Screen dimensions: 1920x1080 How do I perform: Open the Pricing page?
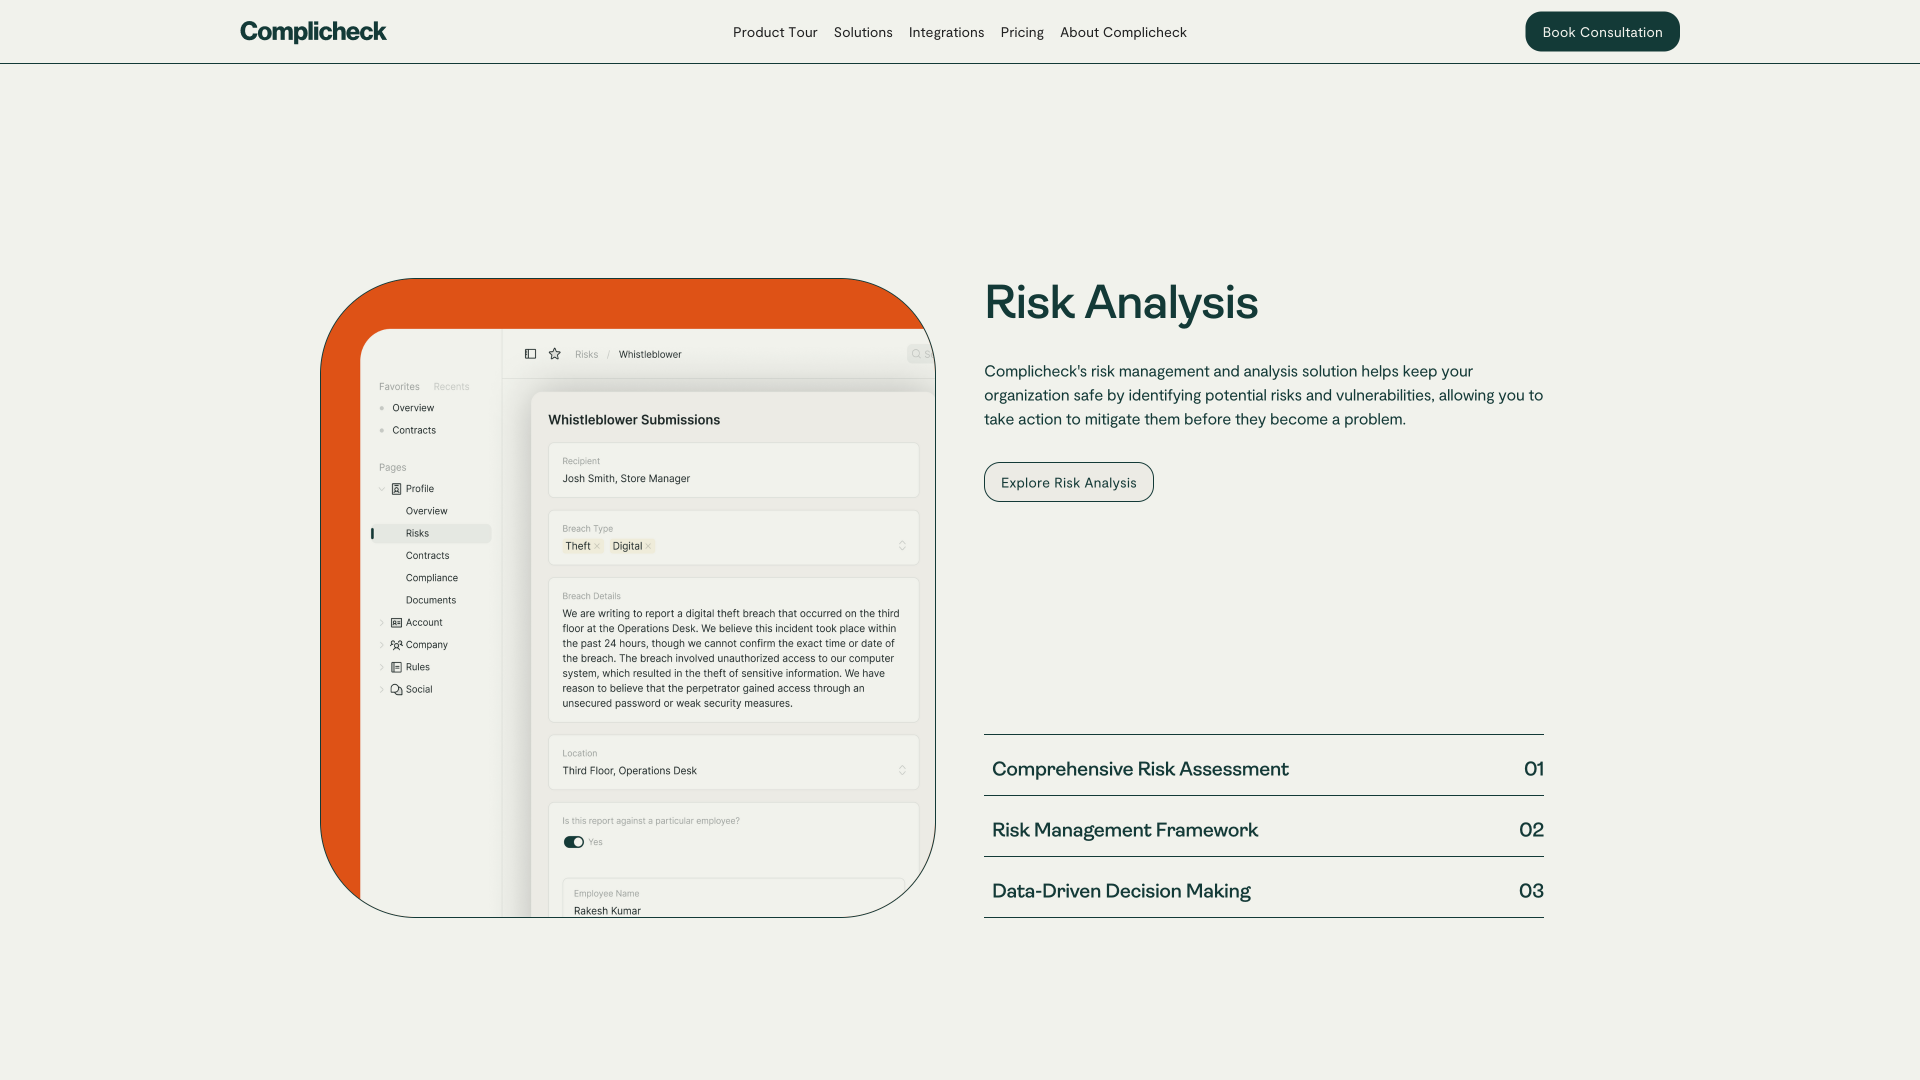[x=1022, y=32]
